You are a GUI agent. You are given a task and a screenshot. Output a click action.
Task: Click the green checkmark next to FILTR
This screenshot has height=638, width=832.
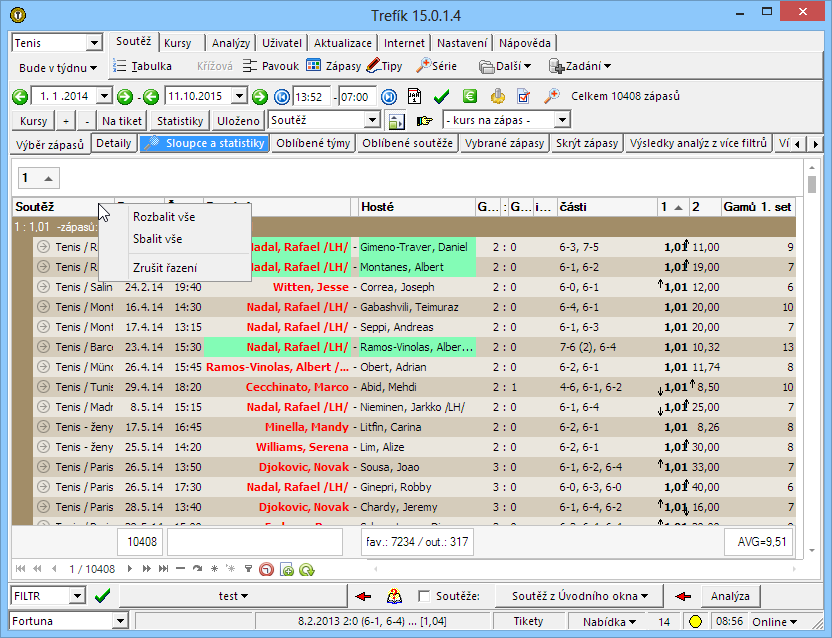pyautogui.click(x=101, y=596)
